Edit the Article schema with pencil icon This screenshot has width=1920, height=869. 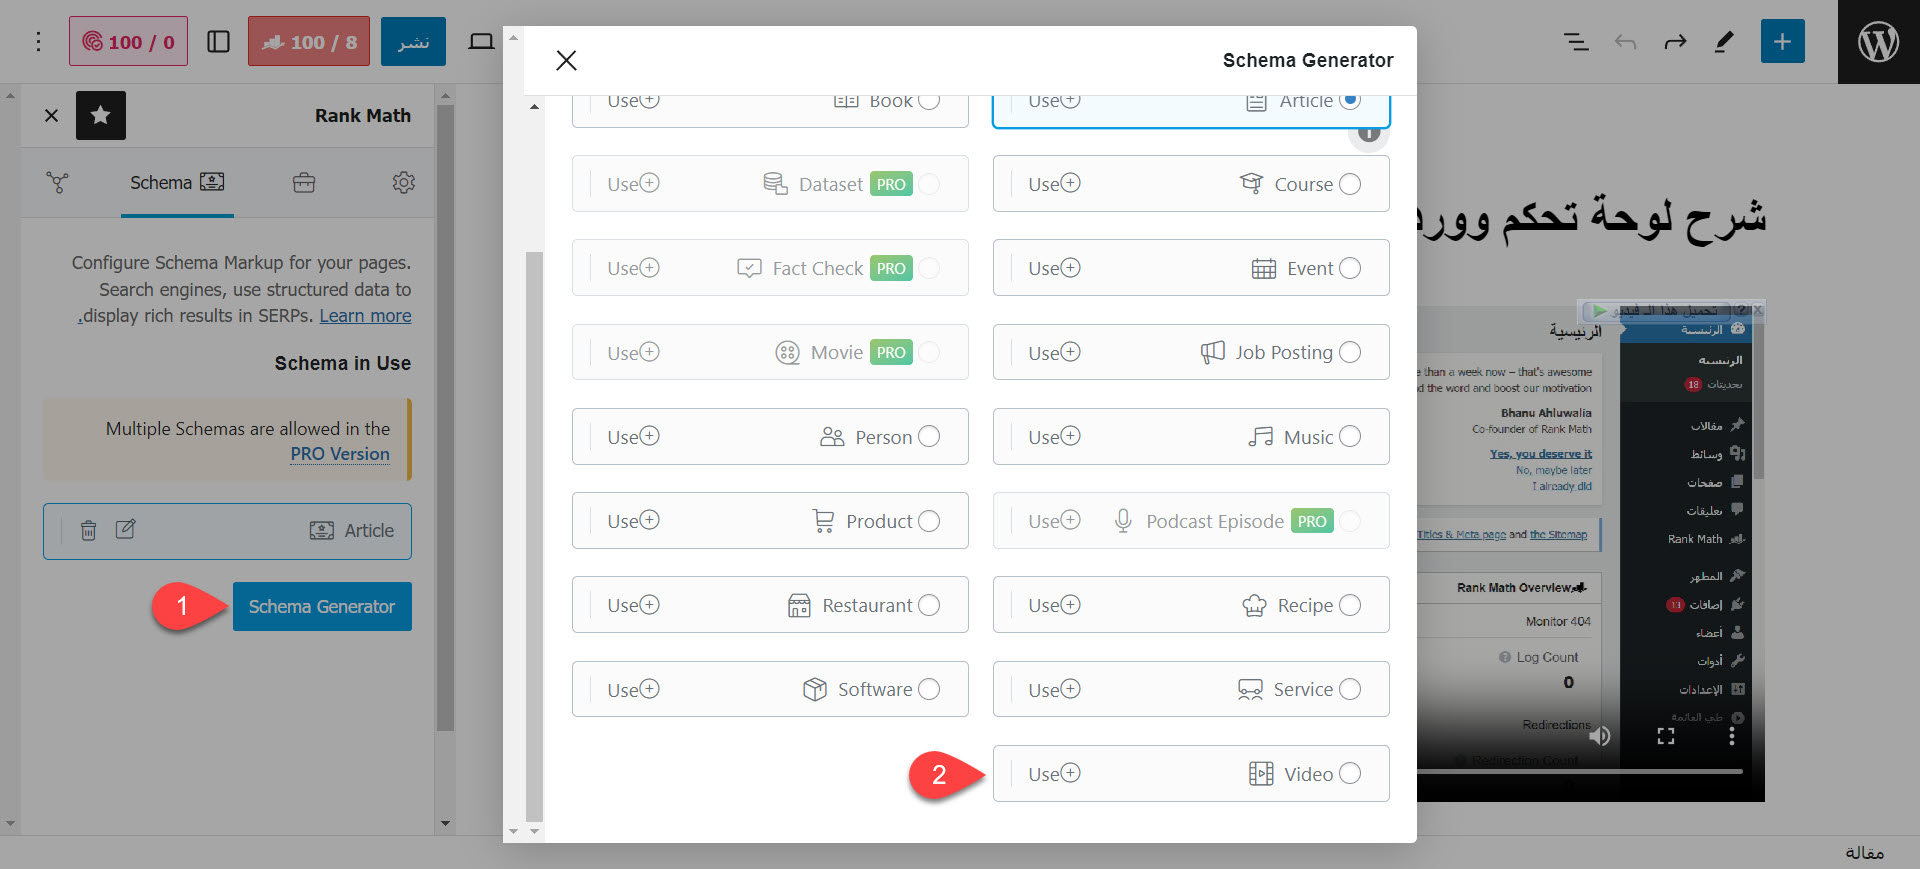click(x=125, y=530)
